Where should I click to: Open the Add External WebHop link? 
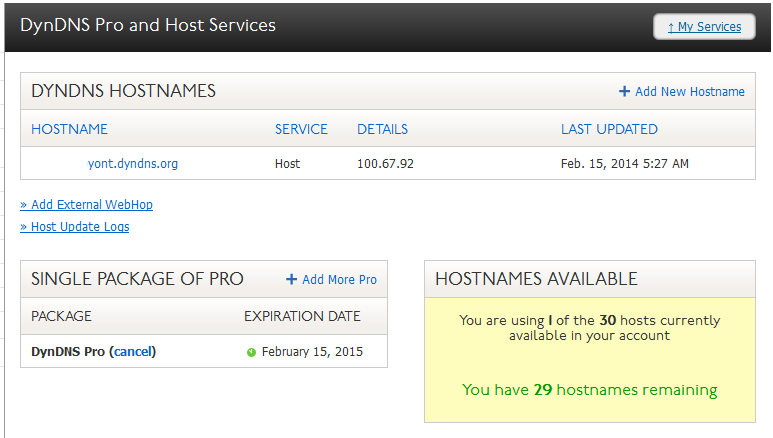(x=86, y=205)
